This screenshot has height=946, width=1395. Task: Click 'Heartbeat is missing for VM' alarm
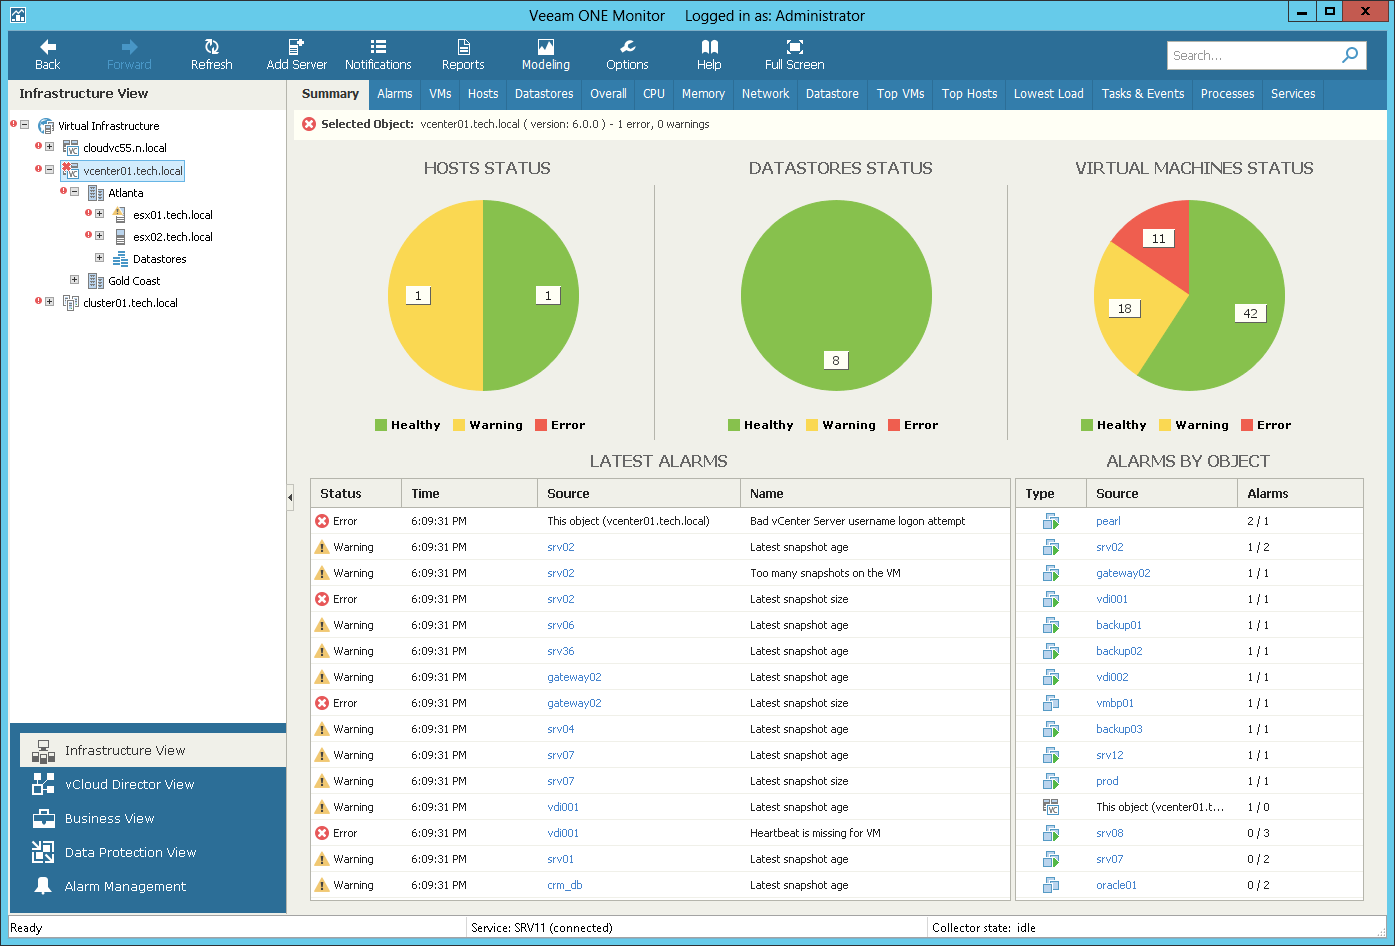tap(815, 833)
